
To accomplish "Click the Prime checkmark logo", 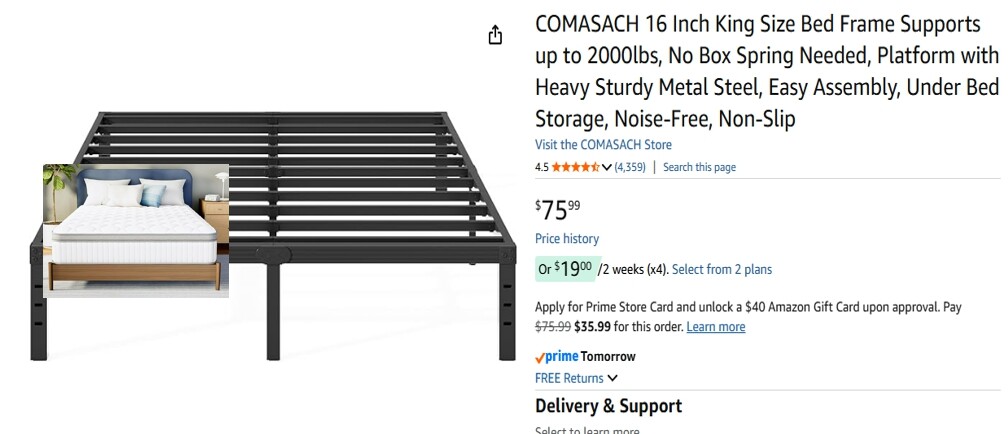I will tap(557, 357).
